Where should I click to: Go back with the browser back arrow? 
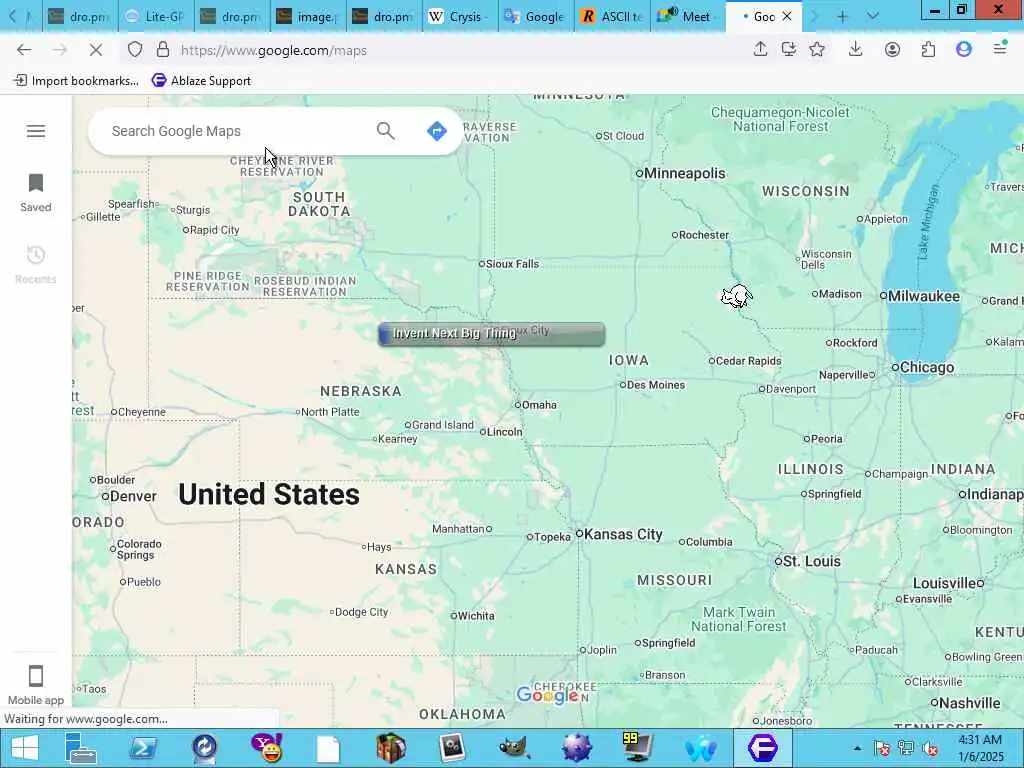coord(24,50)
